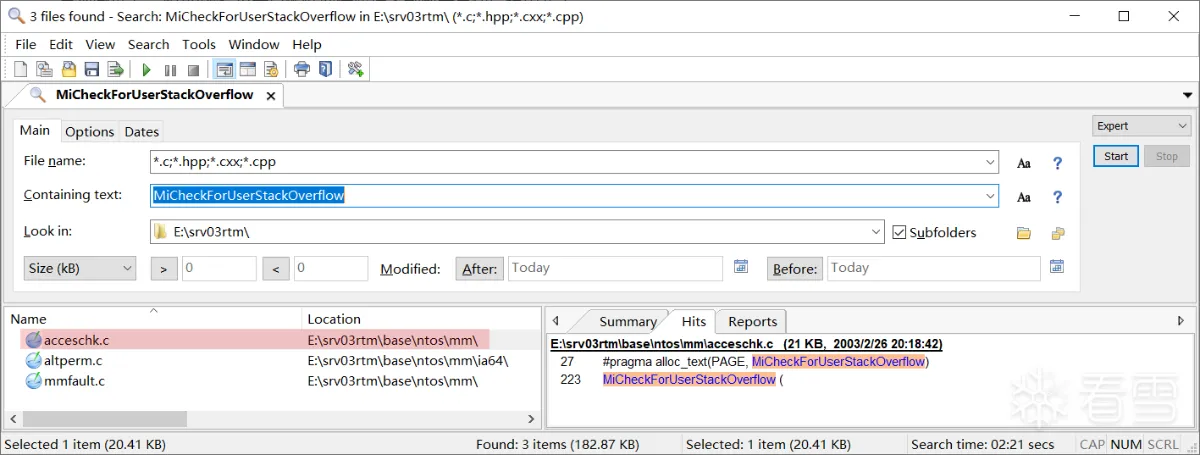Toggle the Before modified date button
This screenshot has width=1200, height=455.
click(x=795, y=268)
